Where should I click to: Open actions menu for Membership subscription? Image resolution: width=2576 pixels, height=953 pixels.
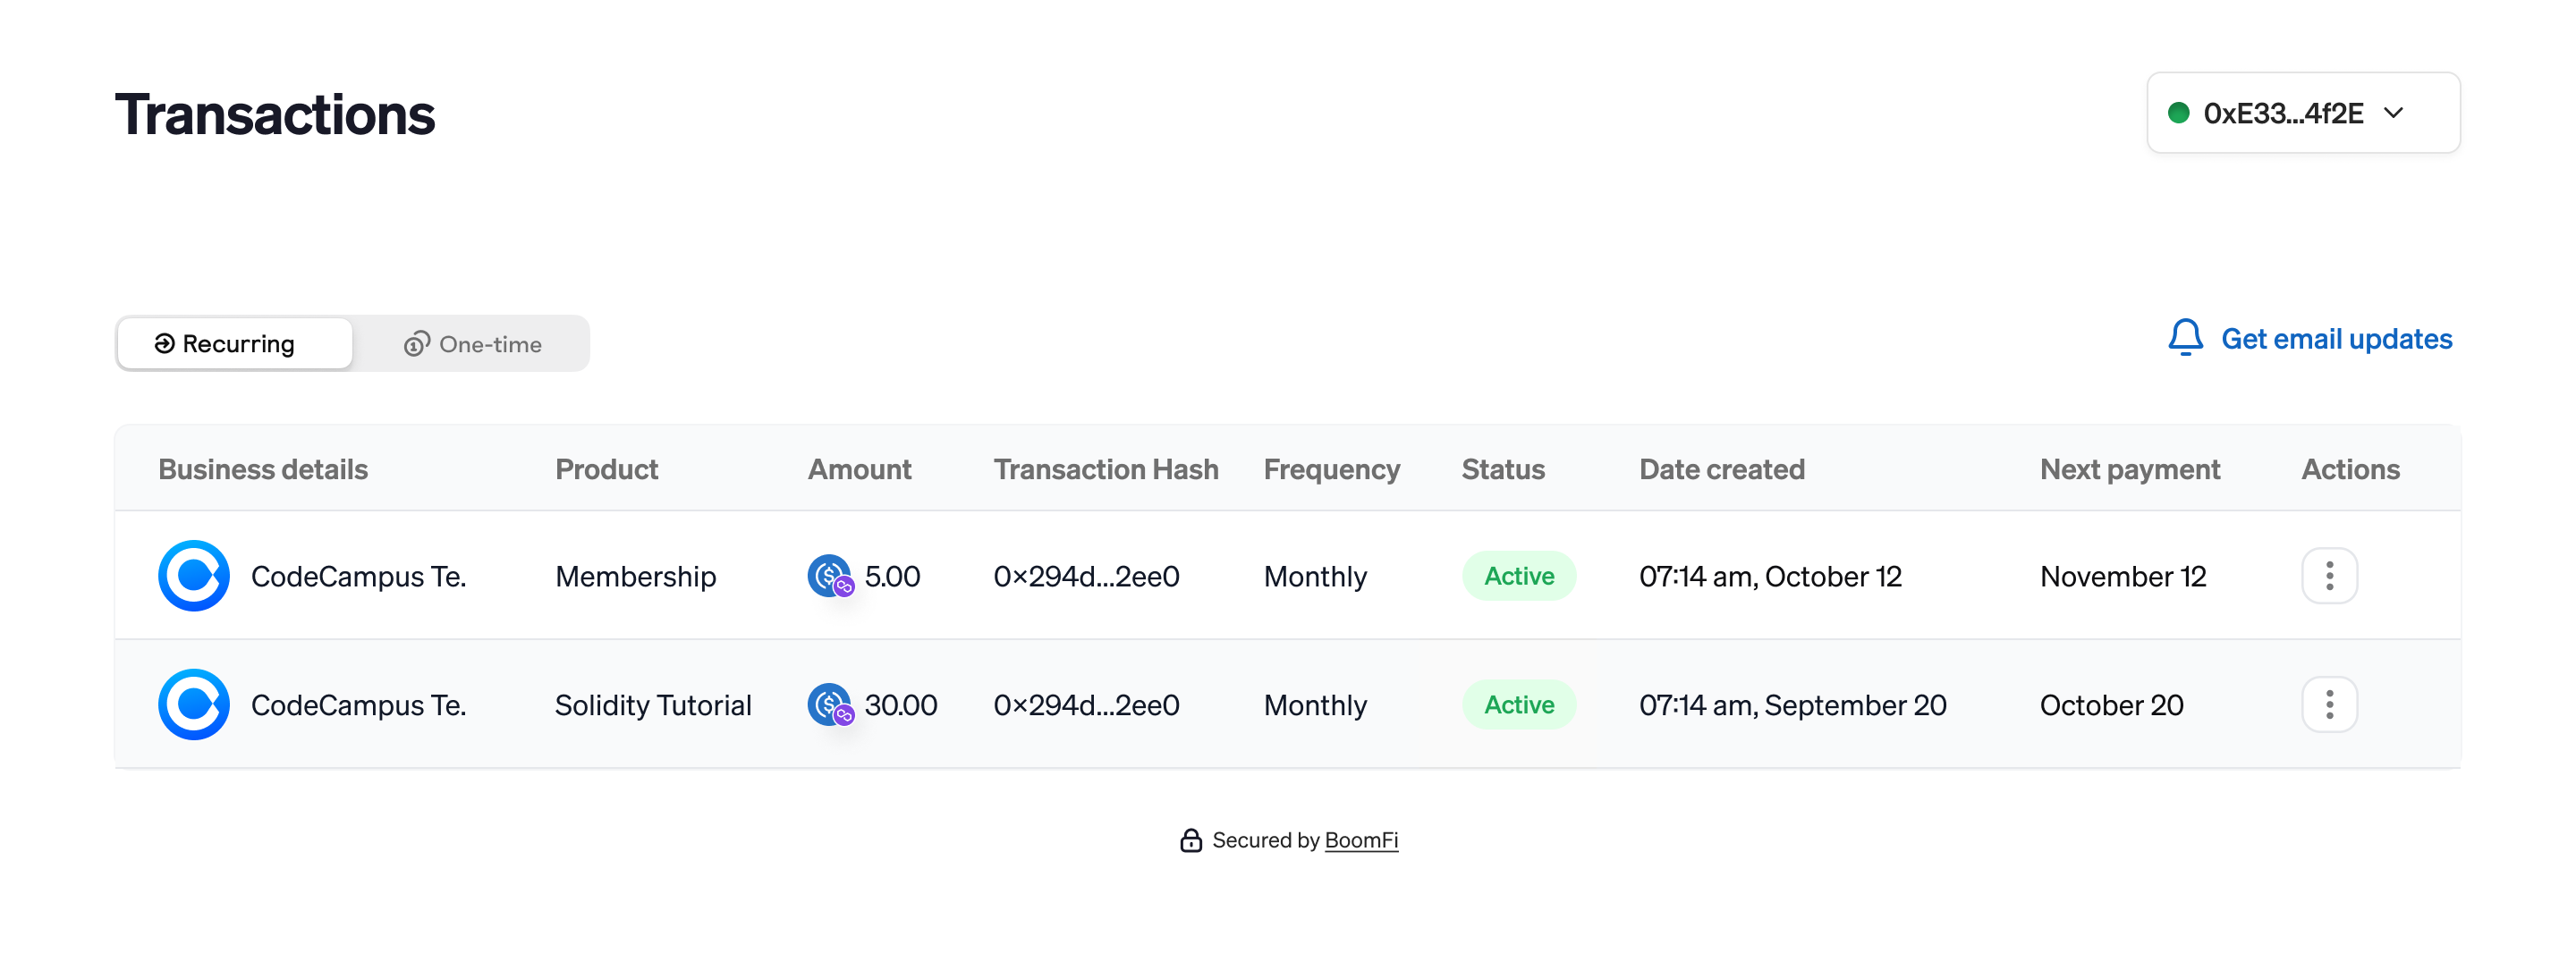(2329, 576)
